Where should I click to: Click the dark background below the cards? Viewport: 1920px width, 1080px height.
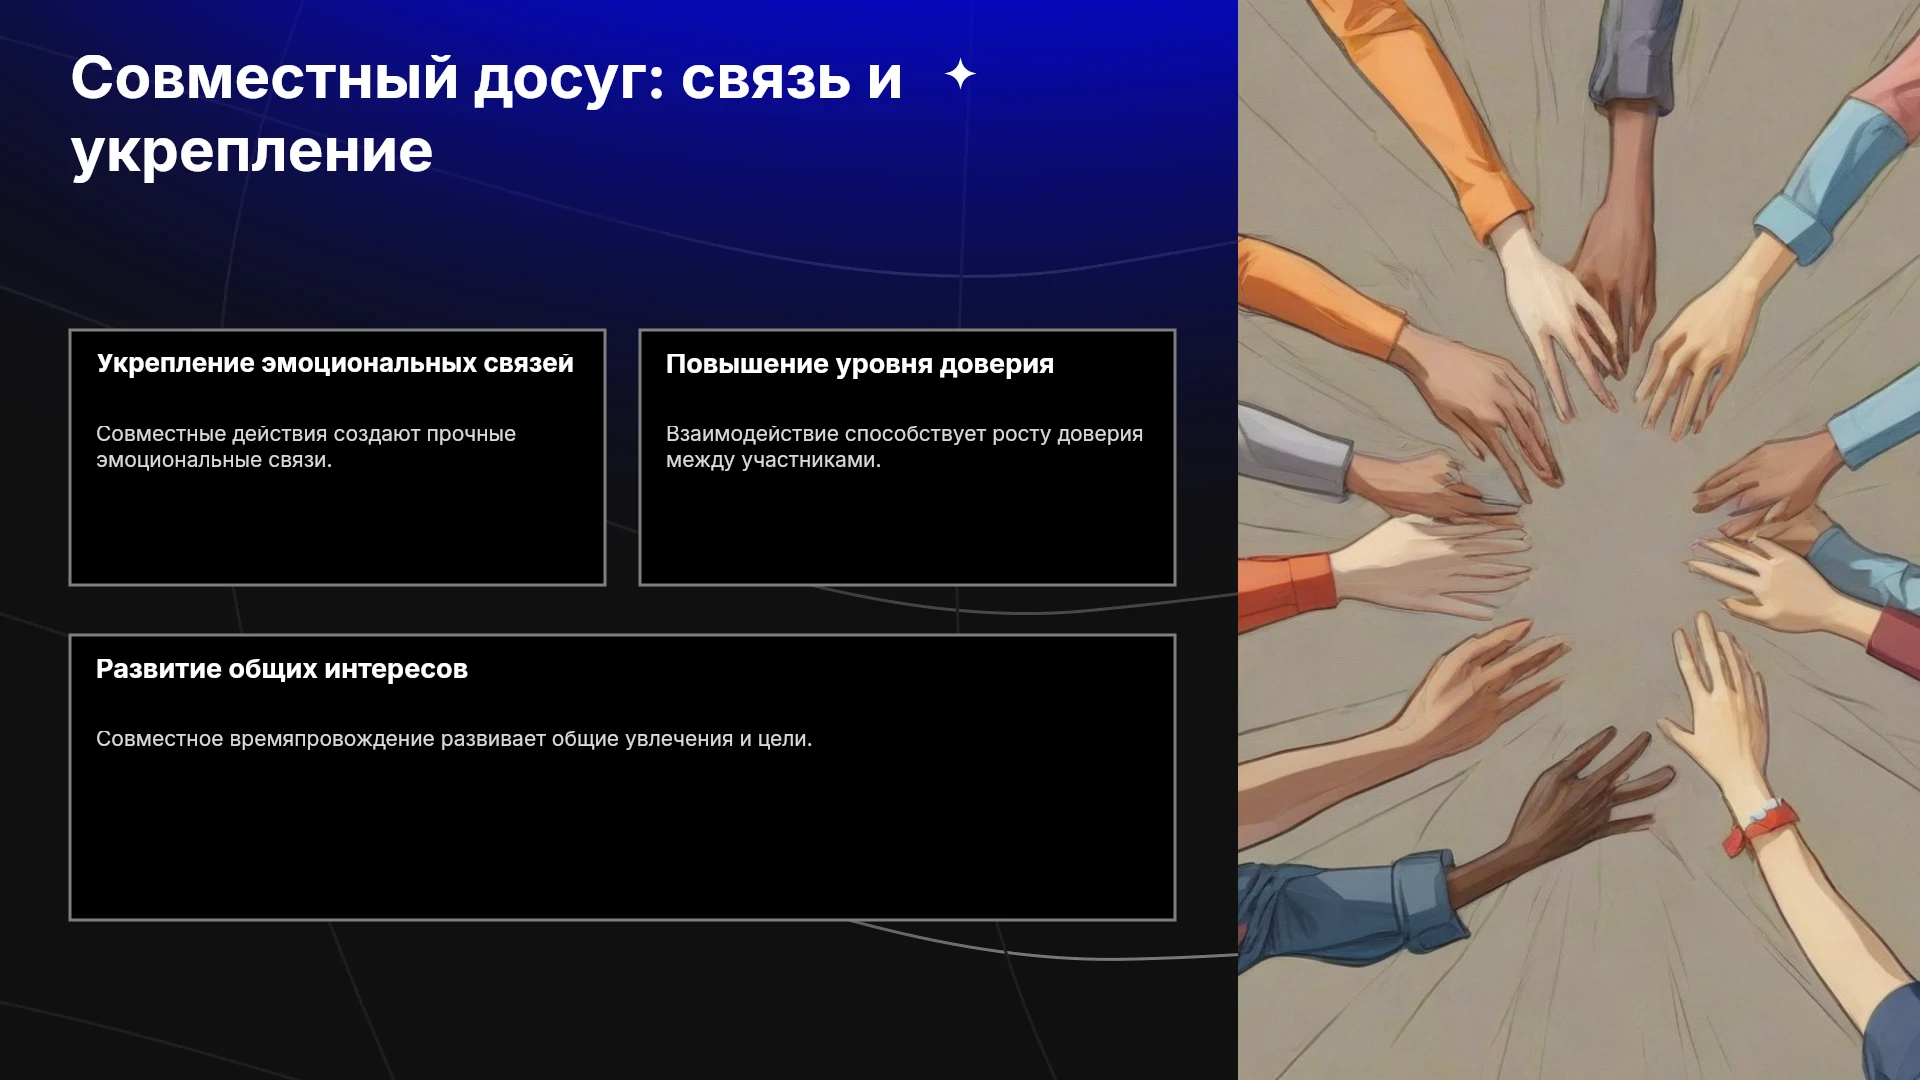click(620, 1000)
